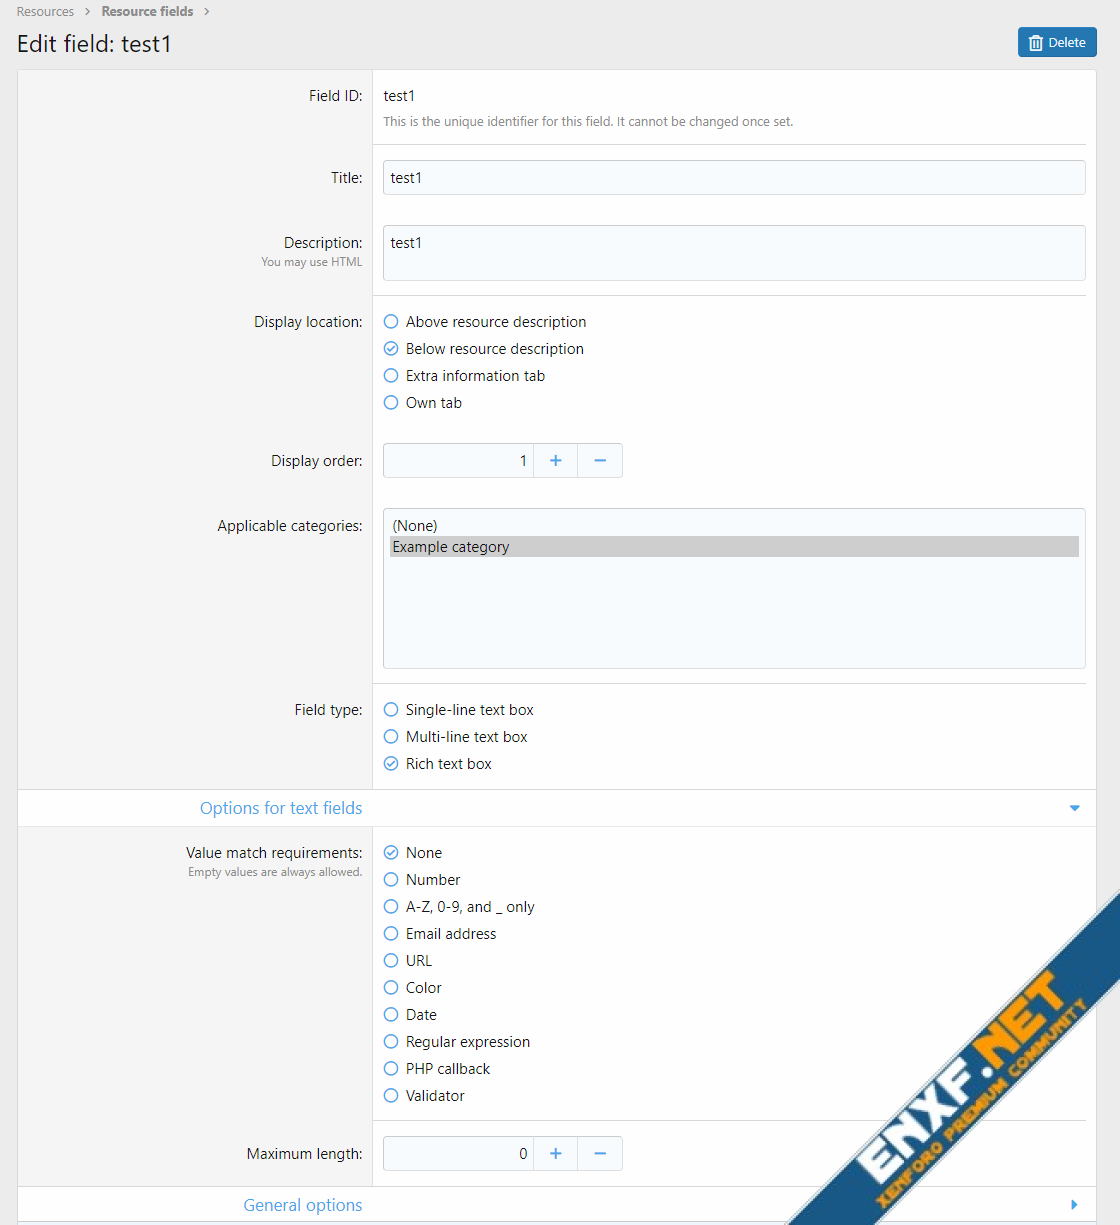Expand General options section arrow
The image size is (1120, 1225).
(1074, 1205)
